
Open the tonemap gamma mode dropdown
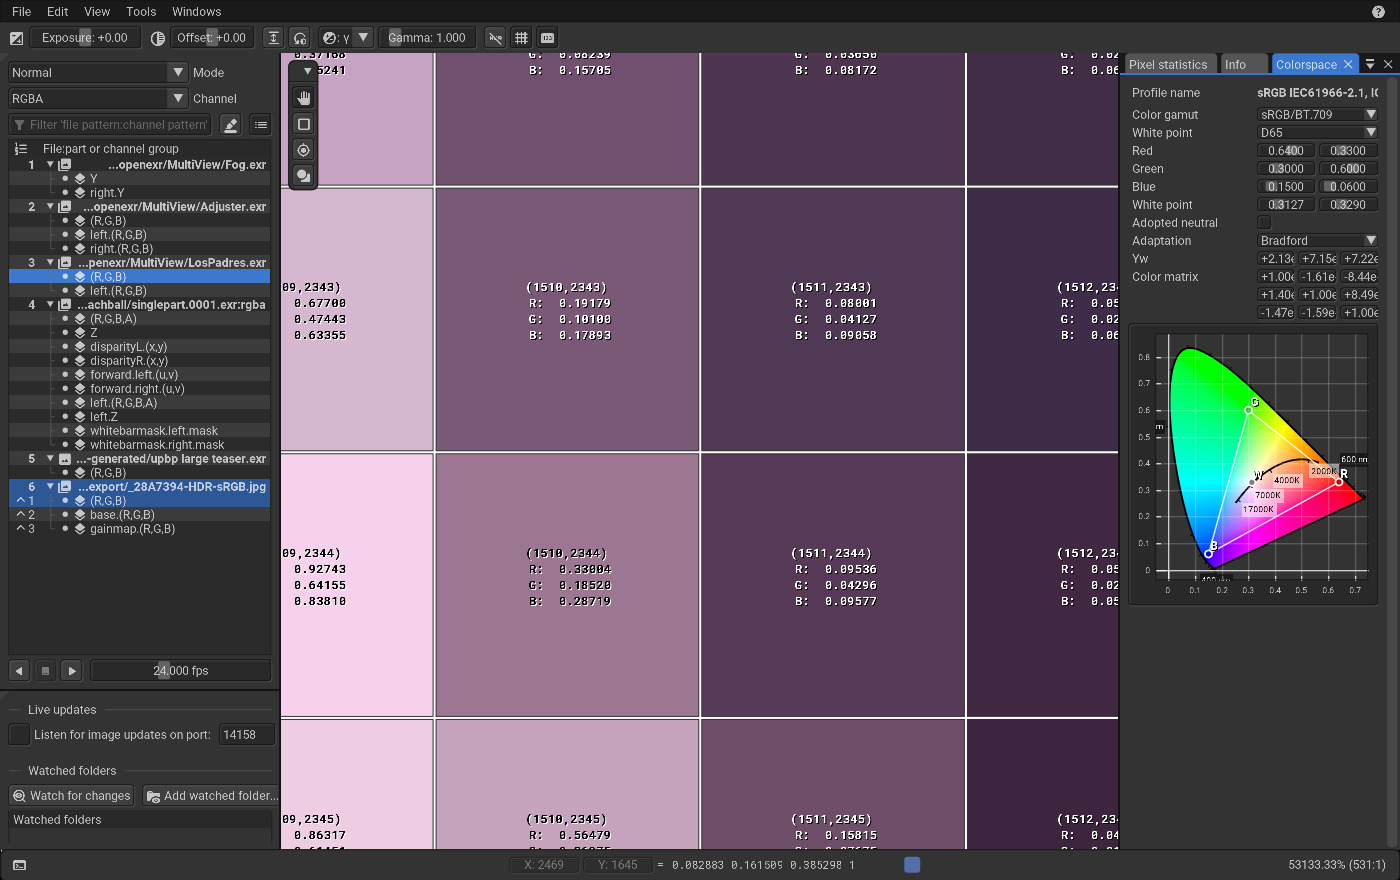point(346,38)
